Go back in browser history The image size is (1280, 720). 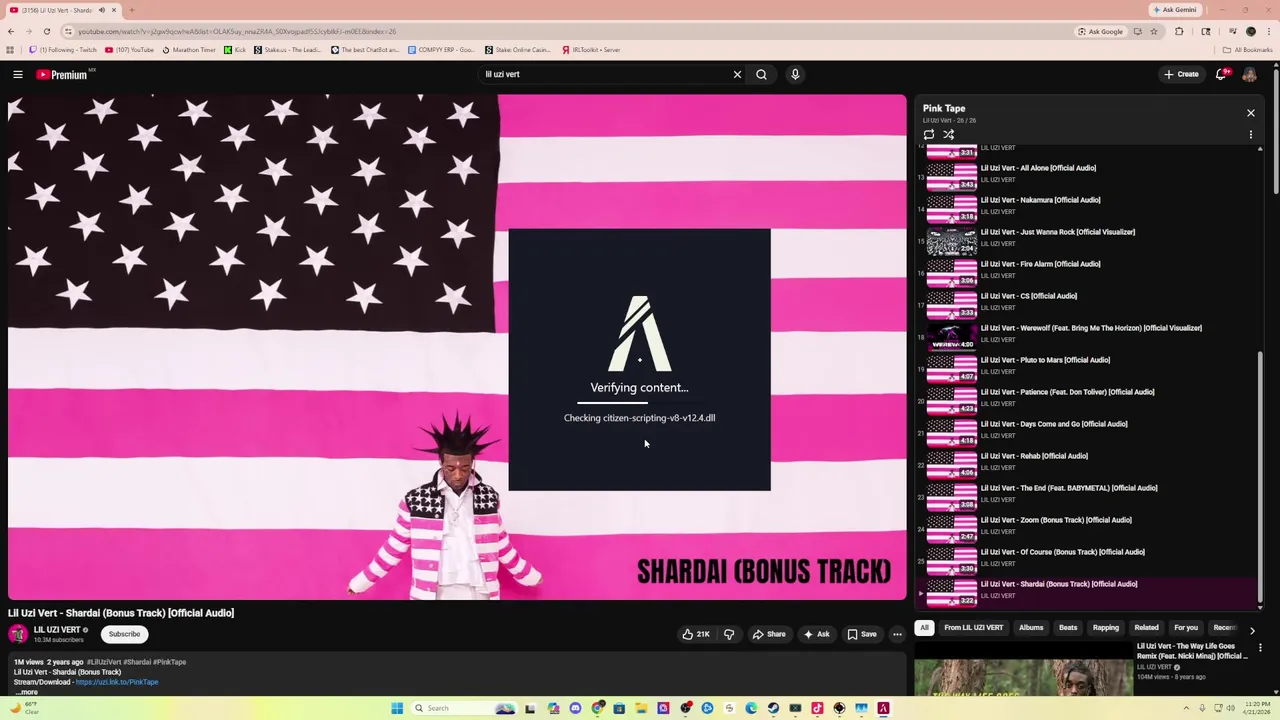pos(11,31)
